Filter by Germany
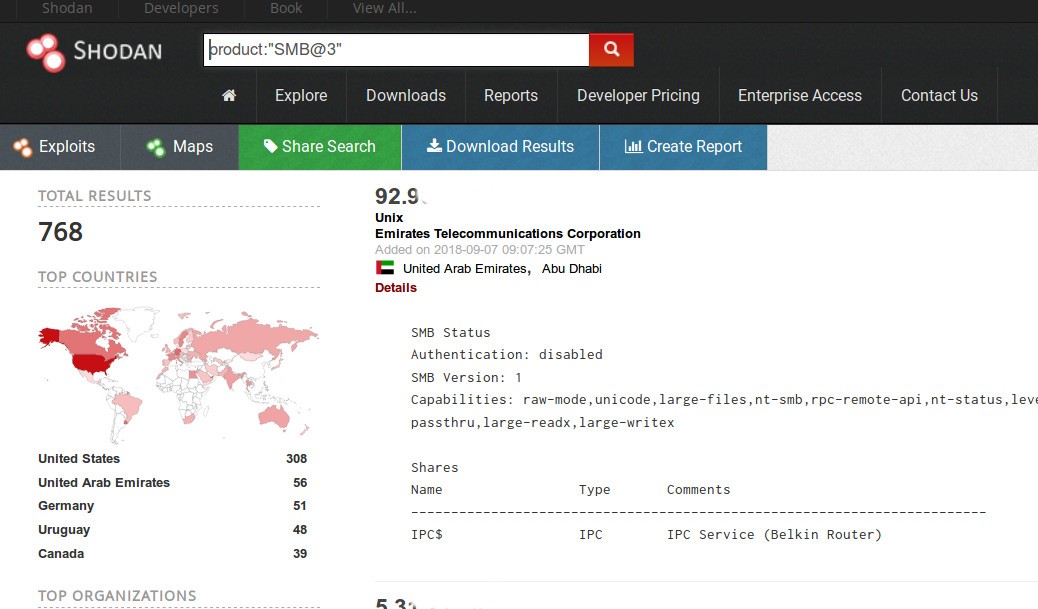Viewport: 1038px width, 609px height. (66, 506)
